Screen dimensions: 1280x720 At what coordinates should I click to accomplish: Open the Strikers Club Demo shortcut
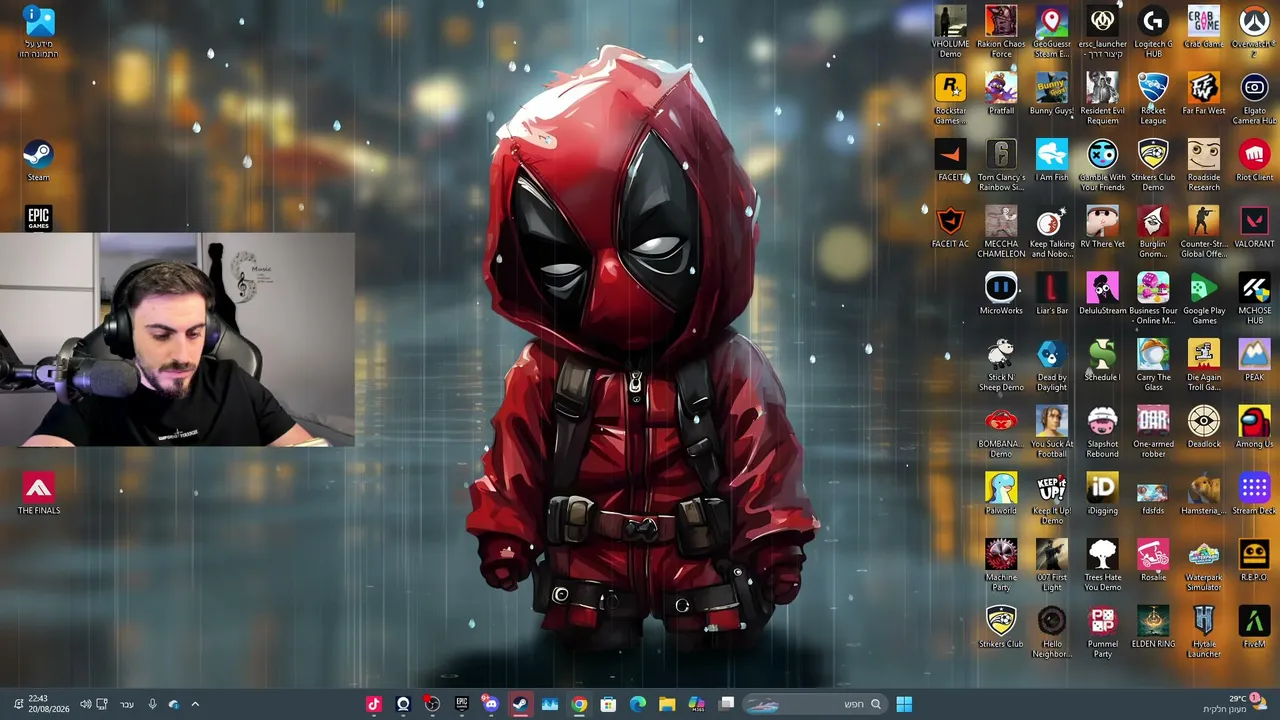point(1153,165)
